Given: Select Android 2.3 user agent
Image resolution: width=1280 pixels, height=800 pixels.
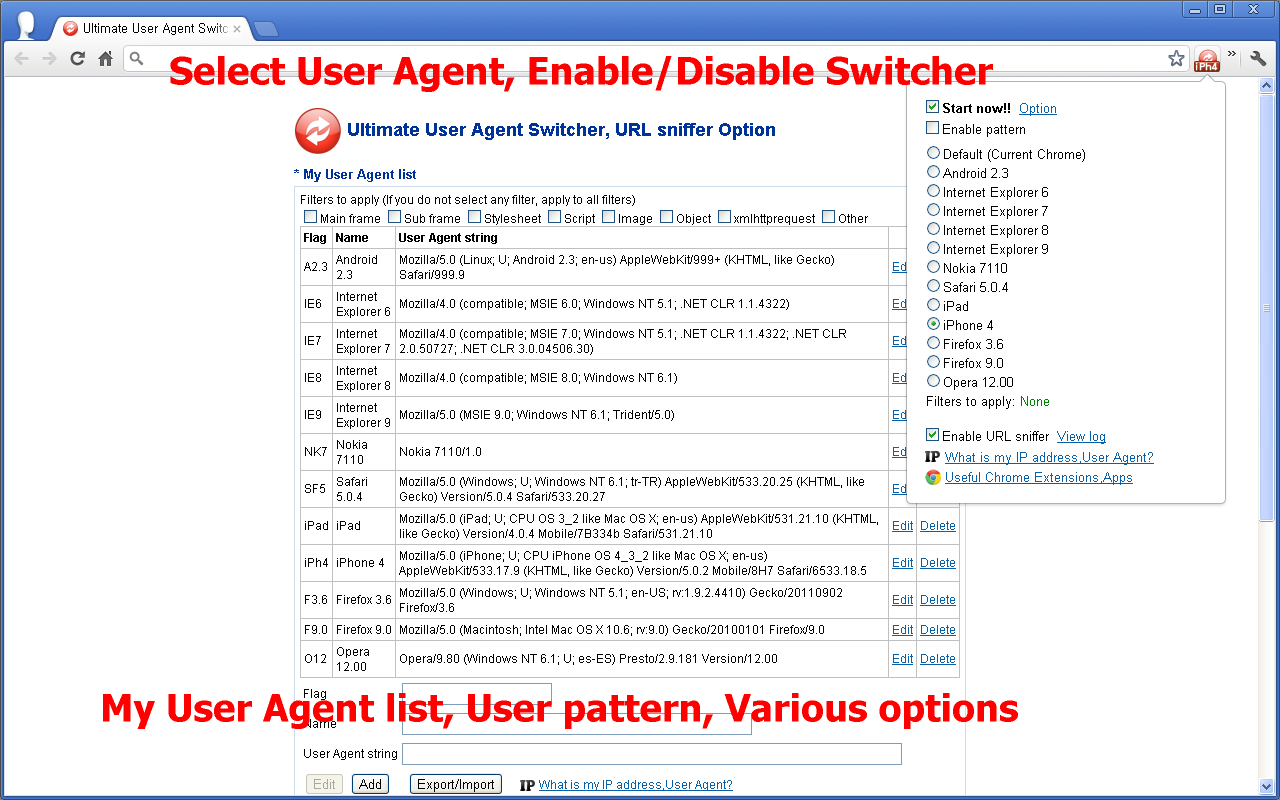Looking at the screenshot, I should (934, 172).
